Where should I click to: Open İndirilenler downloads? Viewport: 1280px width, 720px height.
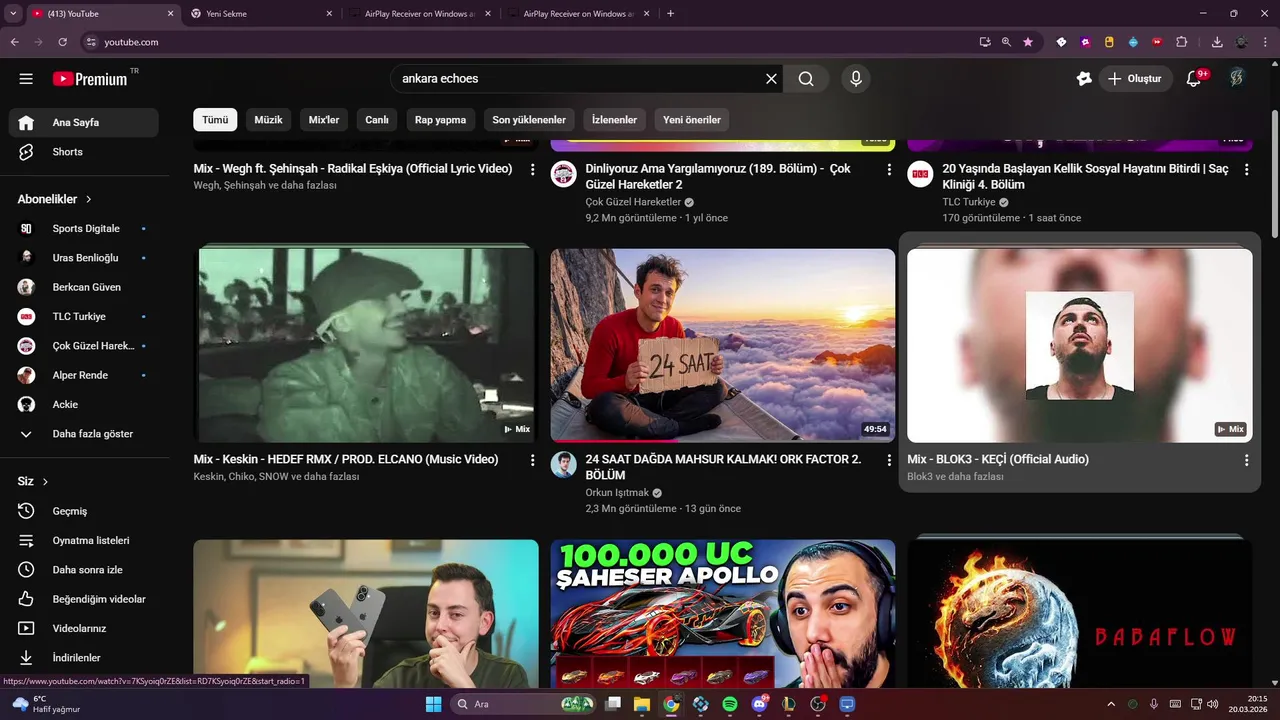click(x=84, y=658)
